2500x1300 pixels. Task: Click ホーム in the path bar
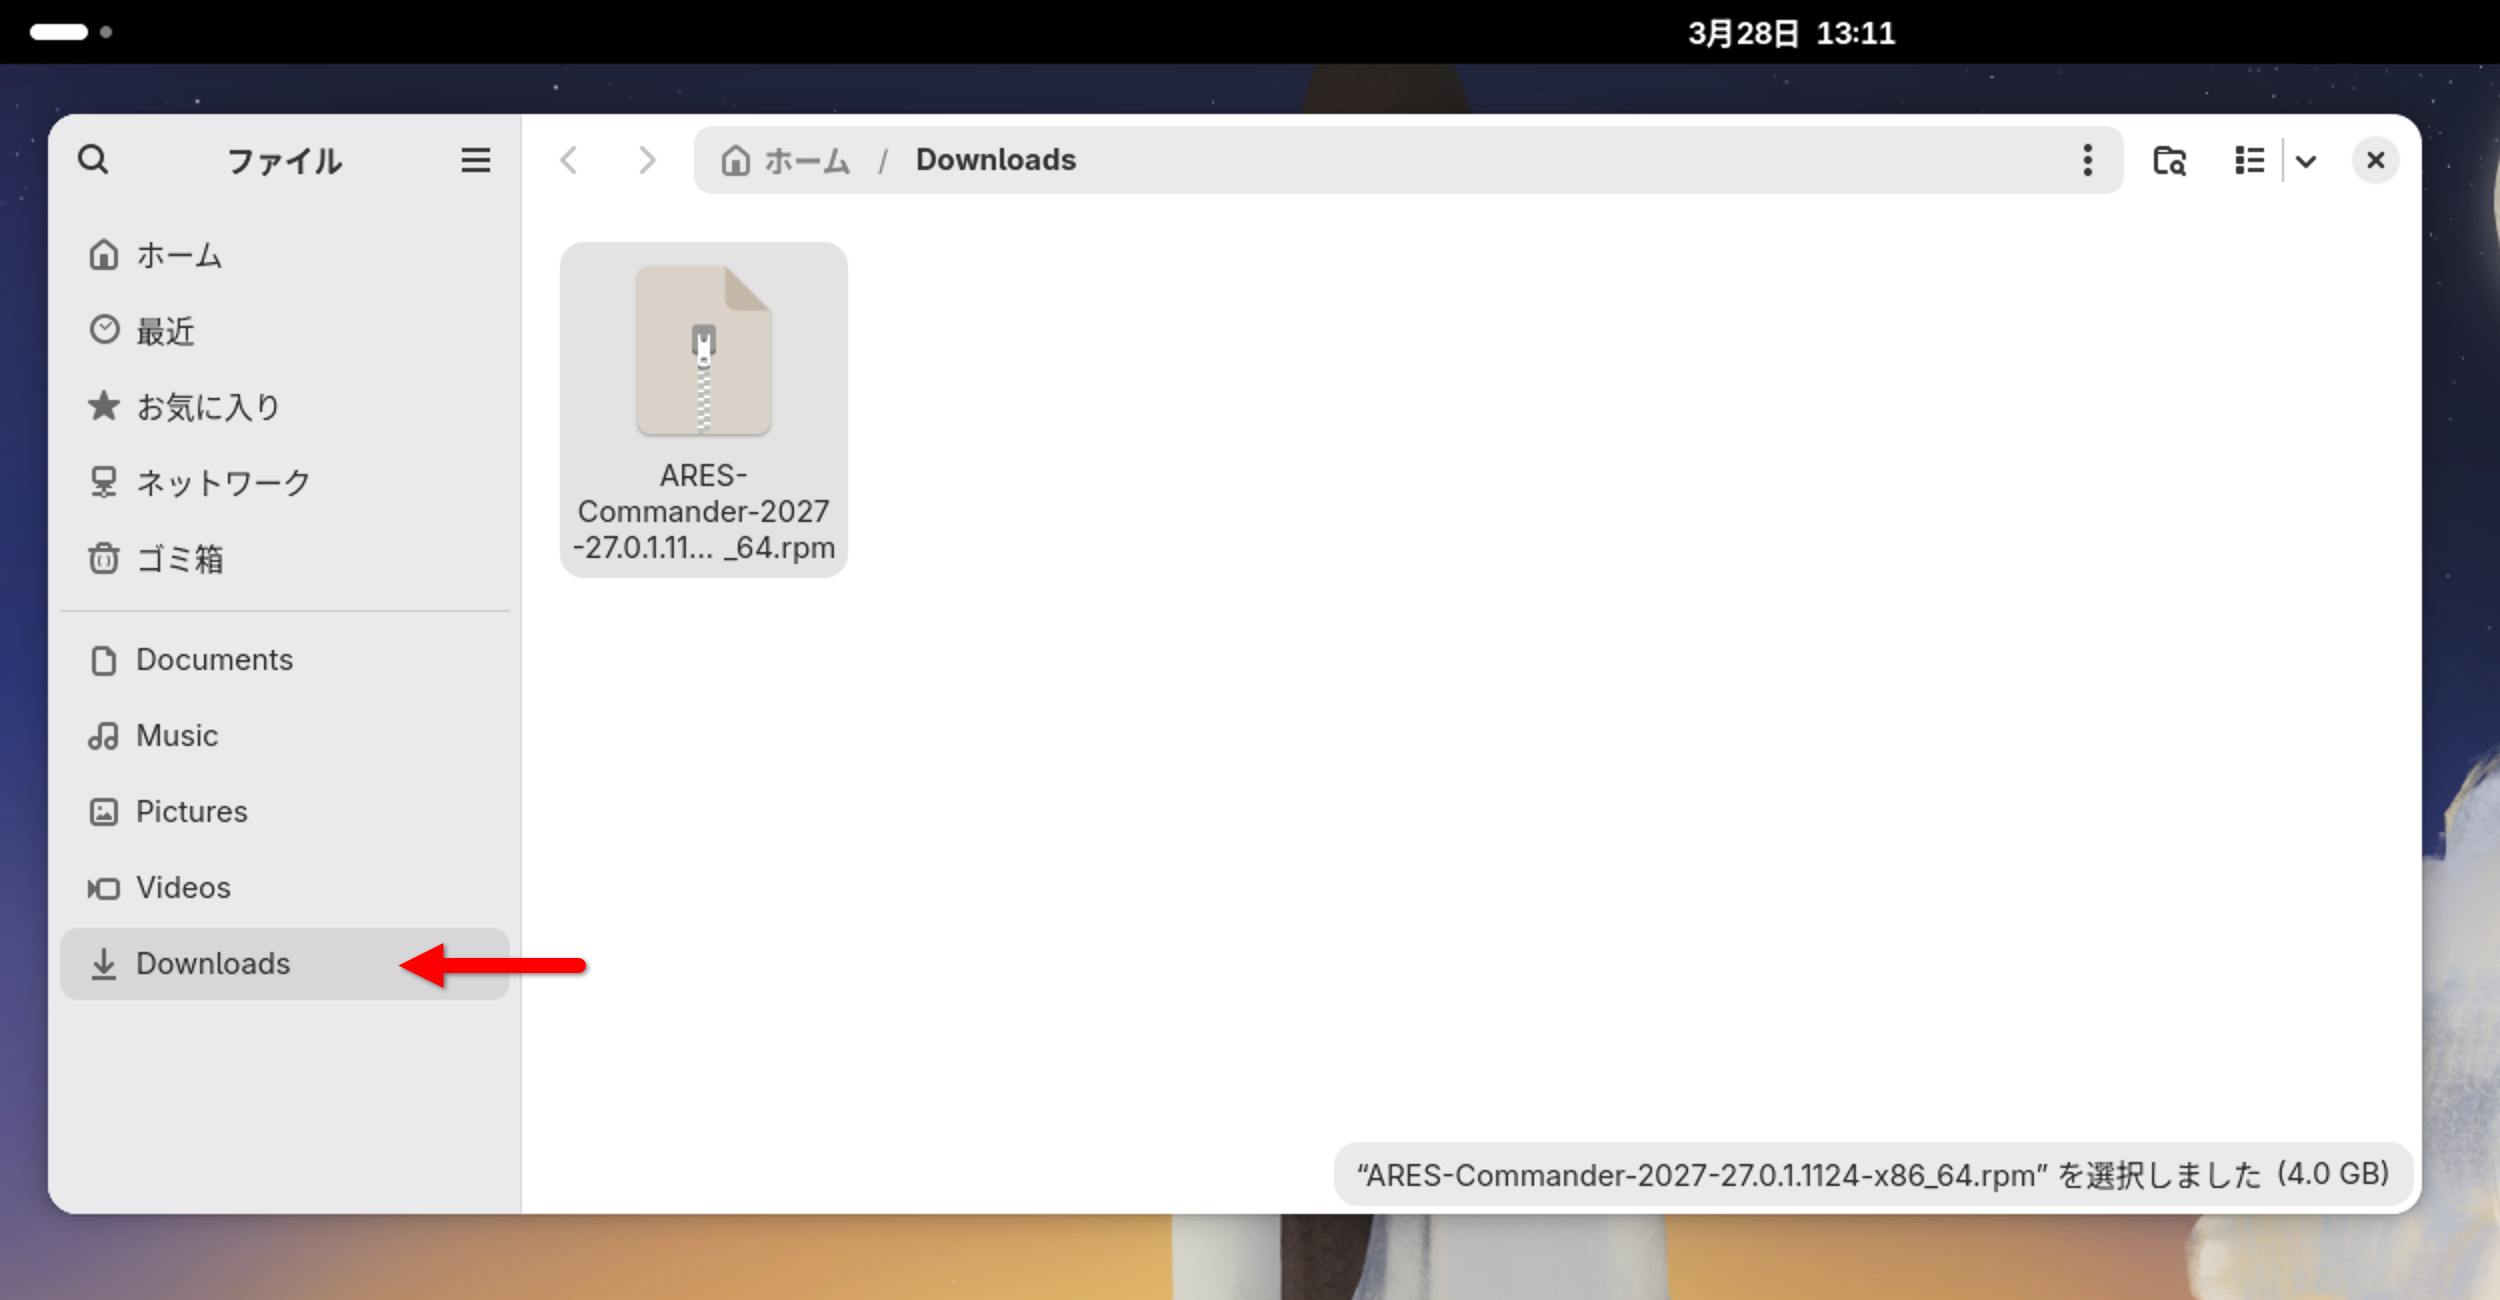pyautogui.click(x=788, y=160)
